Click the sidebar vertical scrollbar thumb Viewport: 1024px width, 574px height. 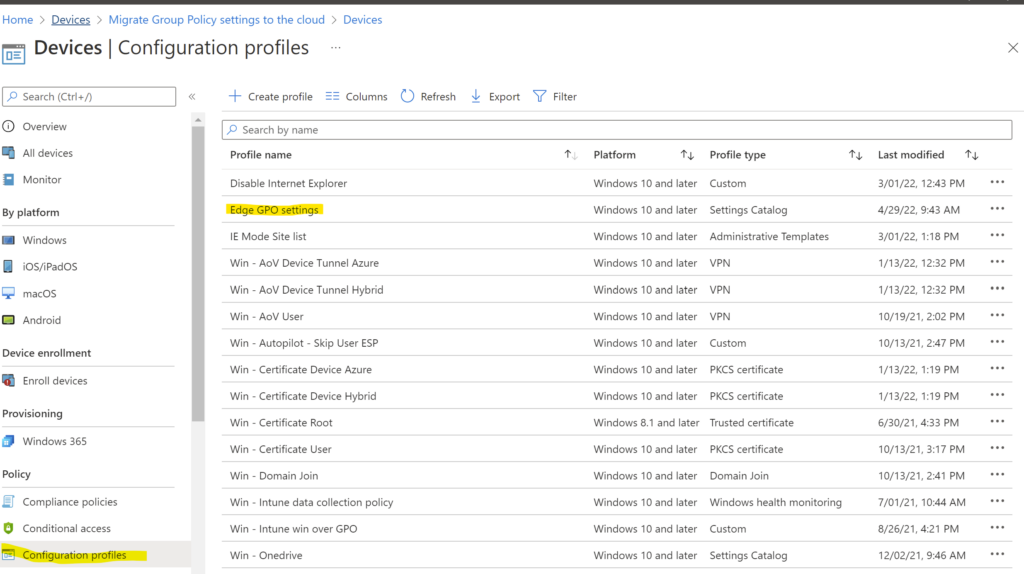(198, 274)
